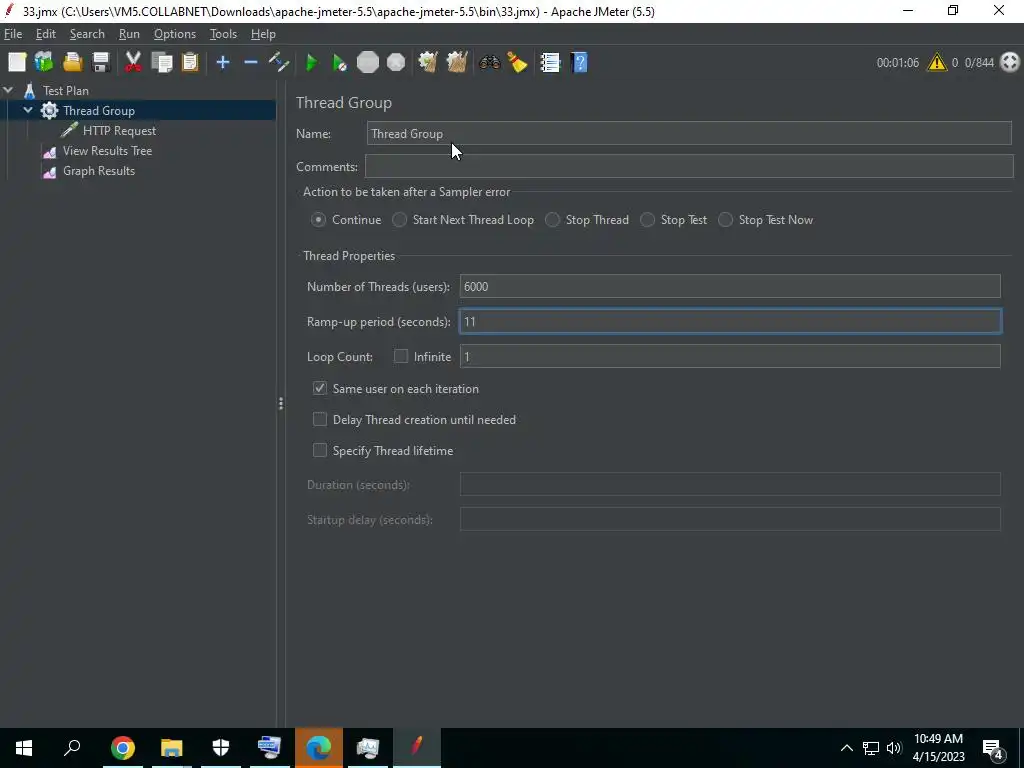1024x768 pixels.
Task: Click Start no pauses icon
Action: pyautogui.click(x=339, y=62)
